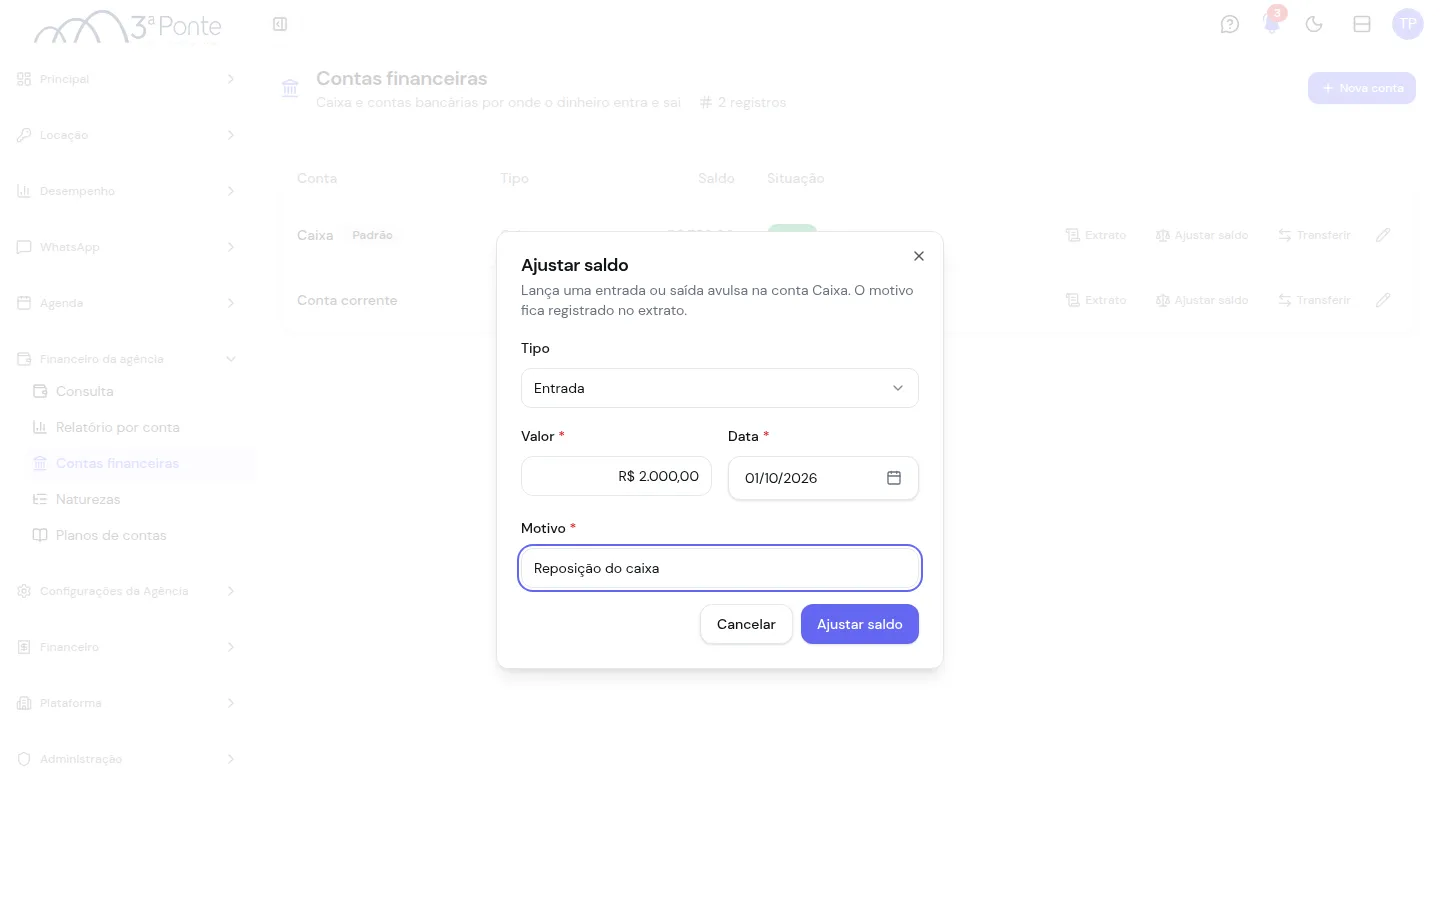1440x900 pixels.
Task: Expand the Principal menu section
Action: (x=126, y=79)
